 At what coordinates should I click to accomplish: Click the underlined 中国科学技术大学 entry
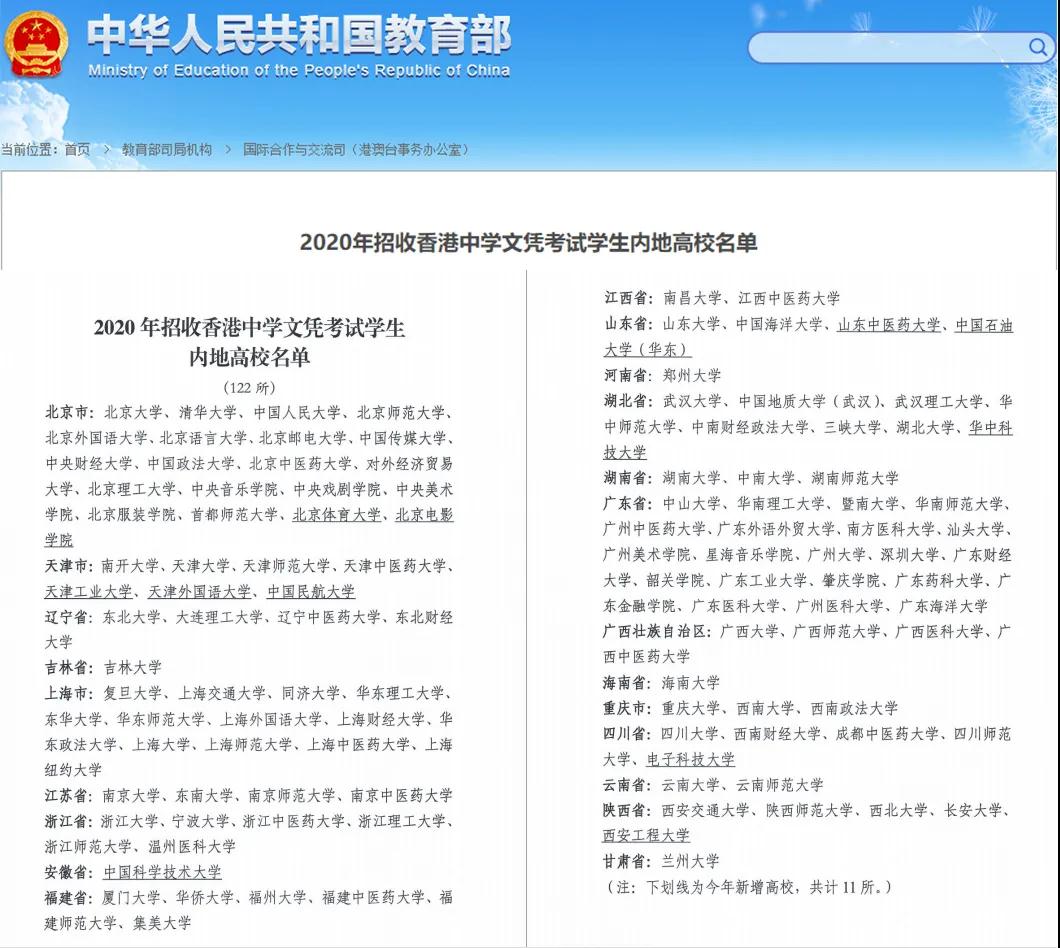(162, 872)
